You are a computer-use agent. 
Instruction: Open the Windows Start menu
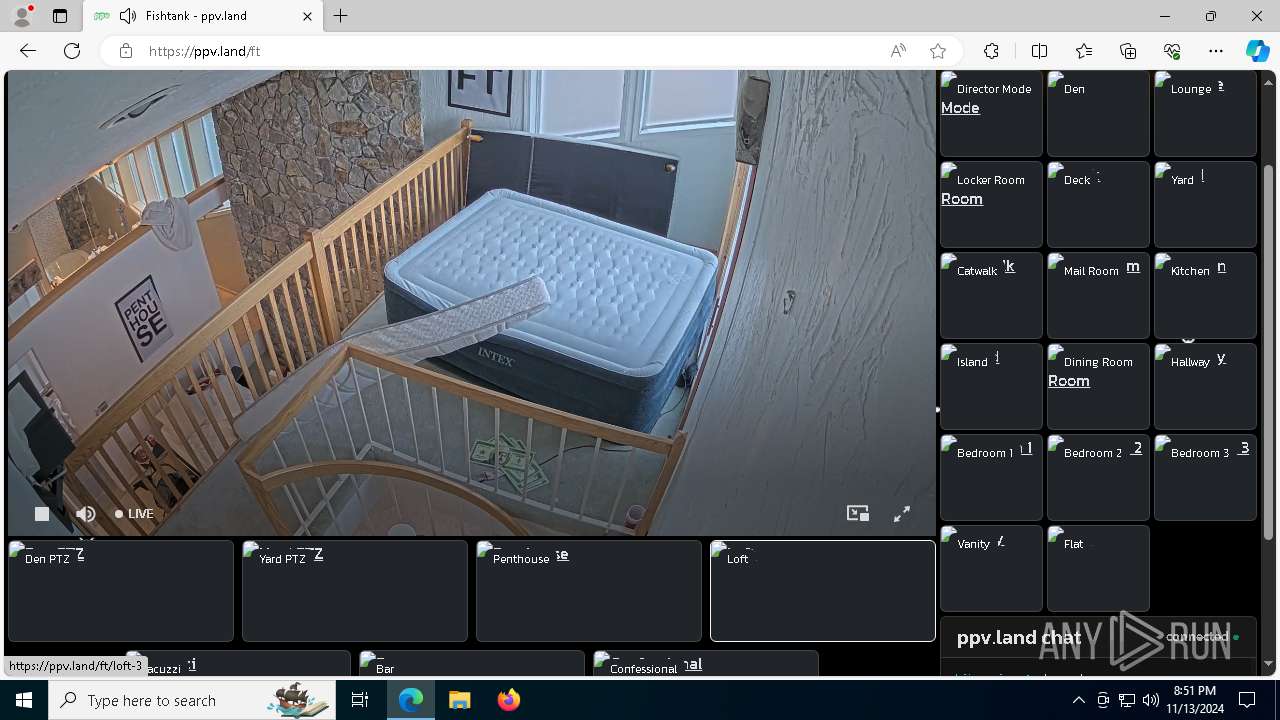click(24, 700)
